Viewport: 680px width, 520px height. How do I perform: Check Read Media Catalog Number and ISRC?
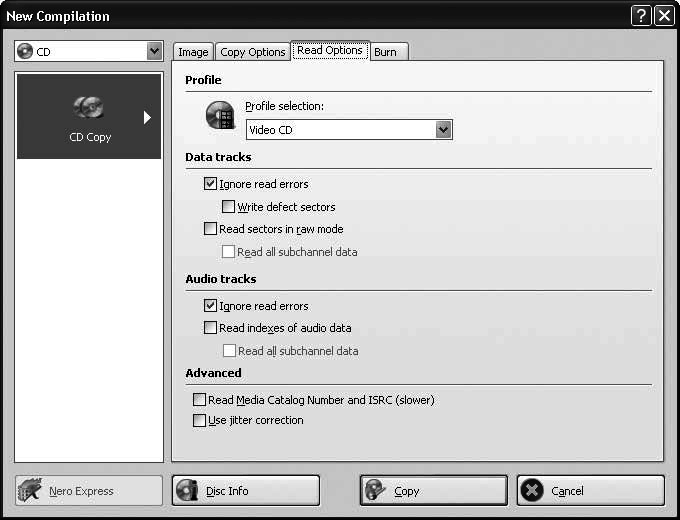pyautogui.click(x=199, y=400)
